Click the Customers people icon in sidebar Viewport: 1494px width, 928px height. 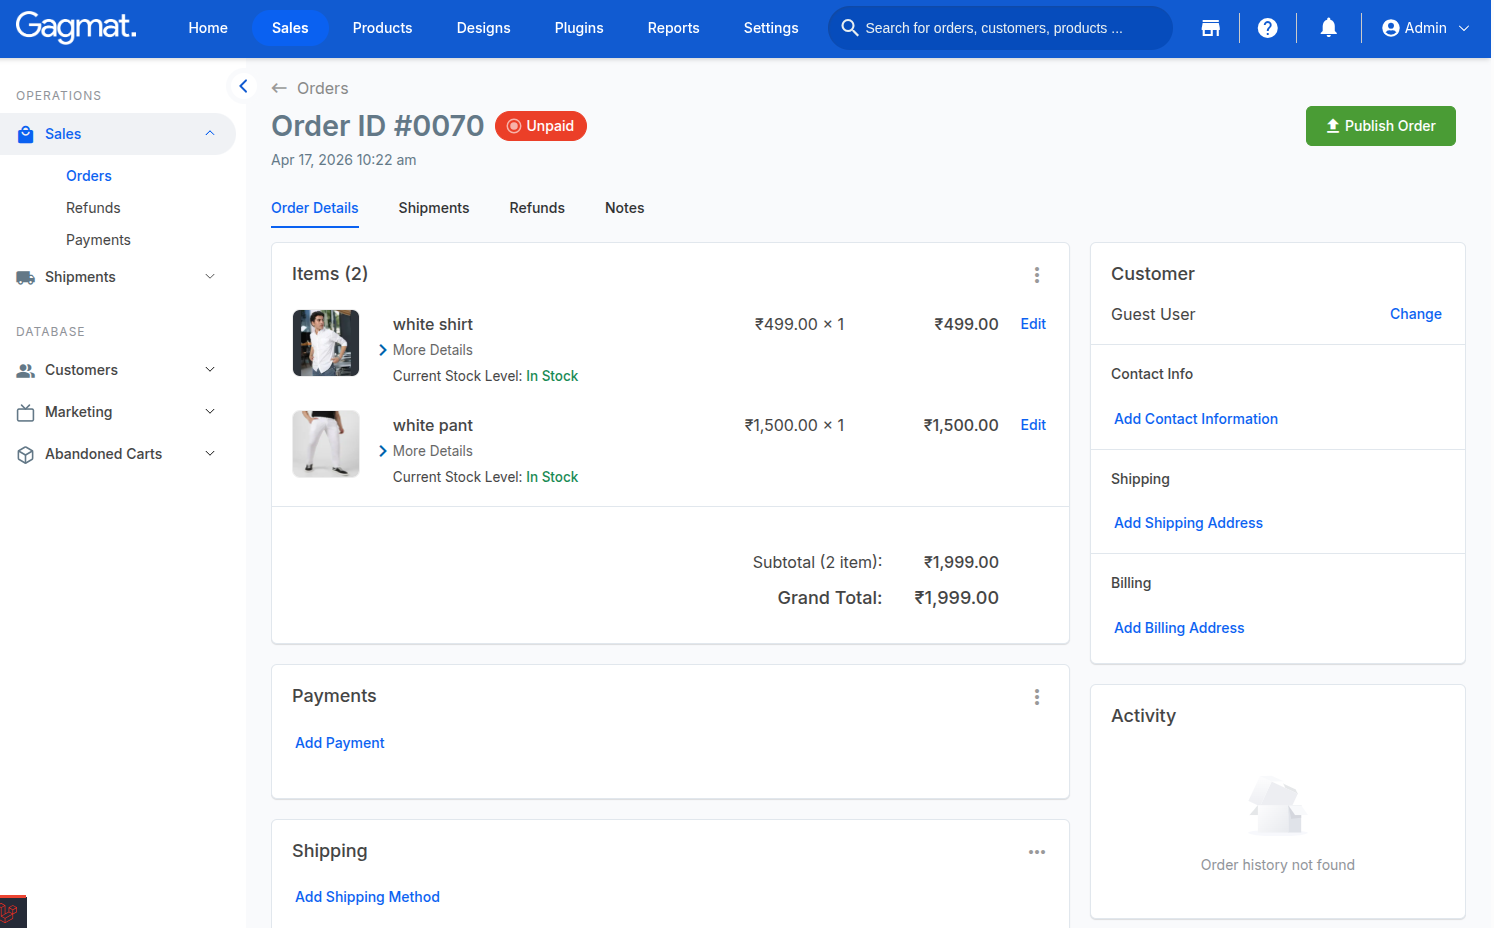26,370
